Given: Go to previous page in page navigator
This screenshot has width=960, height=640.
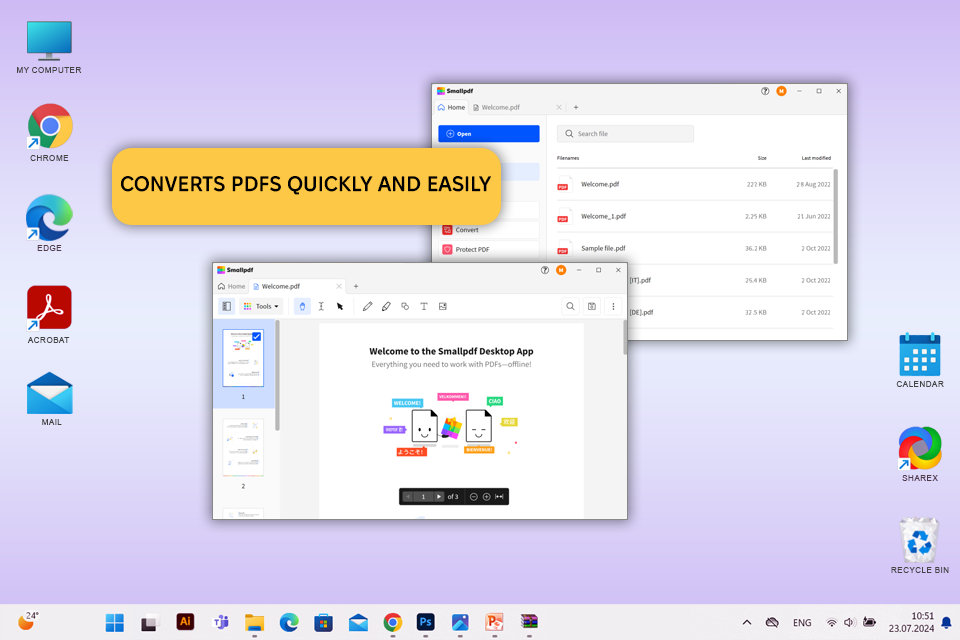Looking at the screenshot, I should tap(408, 497).
